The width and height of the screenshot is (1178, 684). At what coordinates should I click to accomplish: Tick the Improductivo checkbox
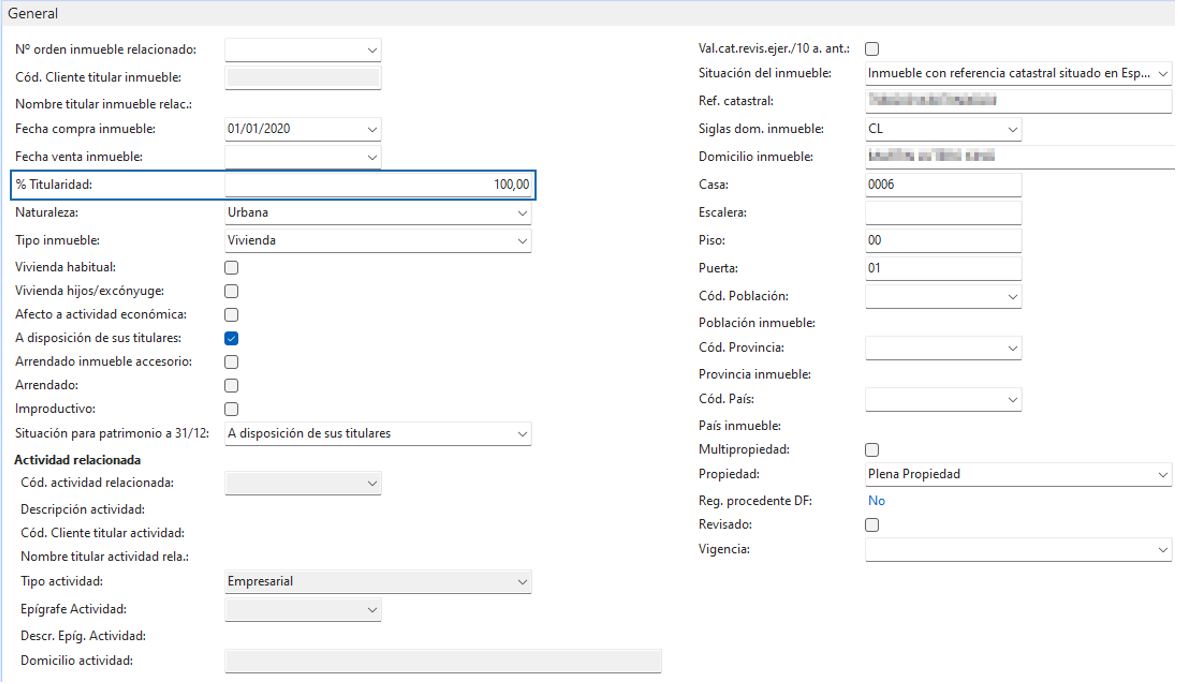[x=231, y=409]
